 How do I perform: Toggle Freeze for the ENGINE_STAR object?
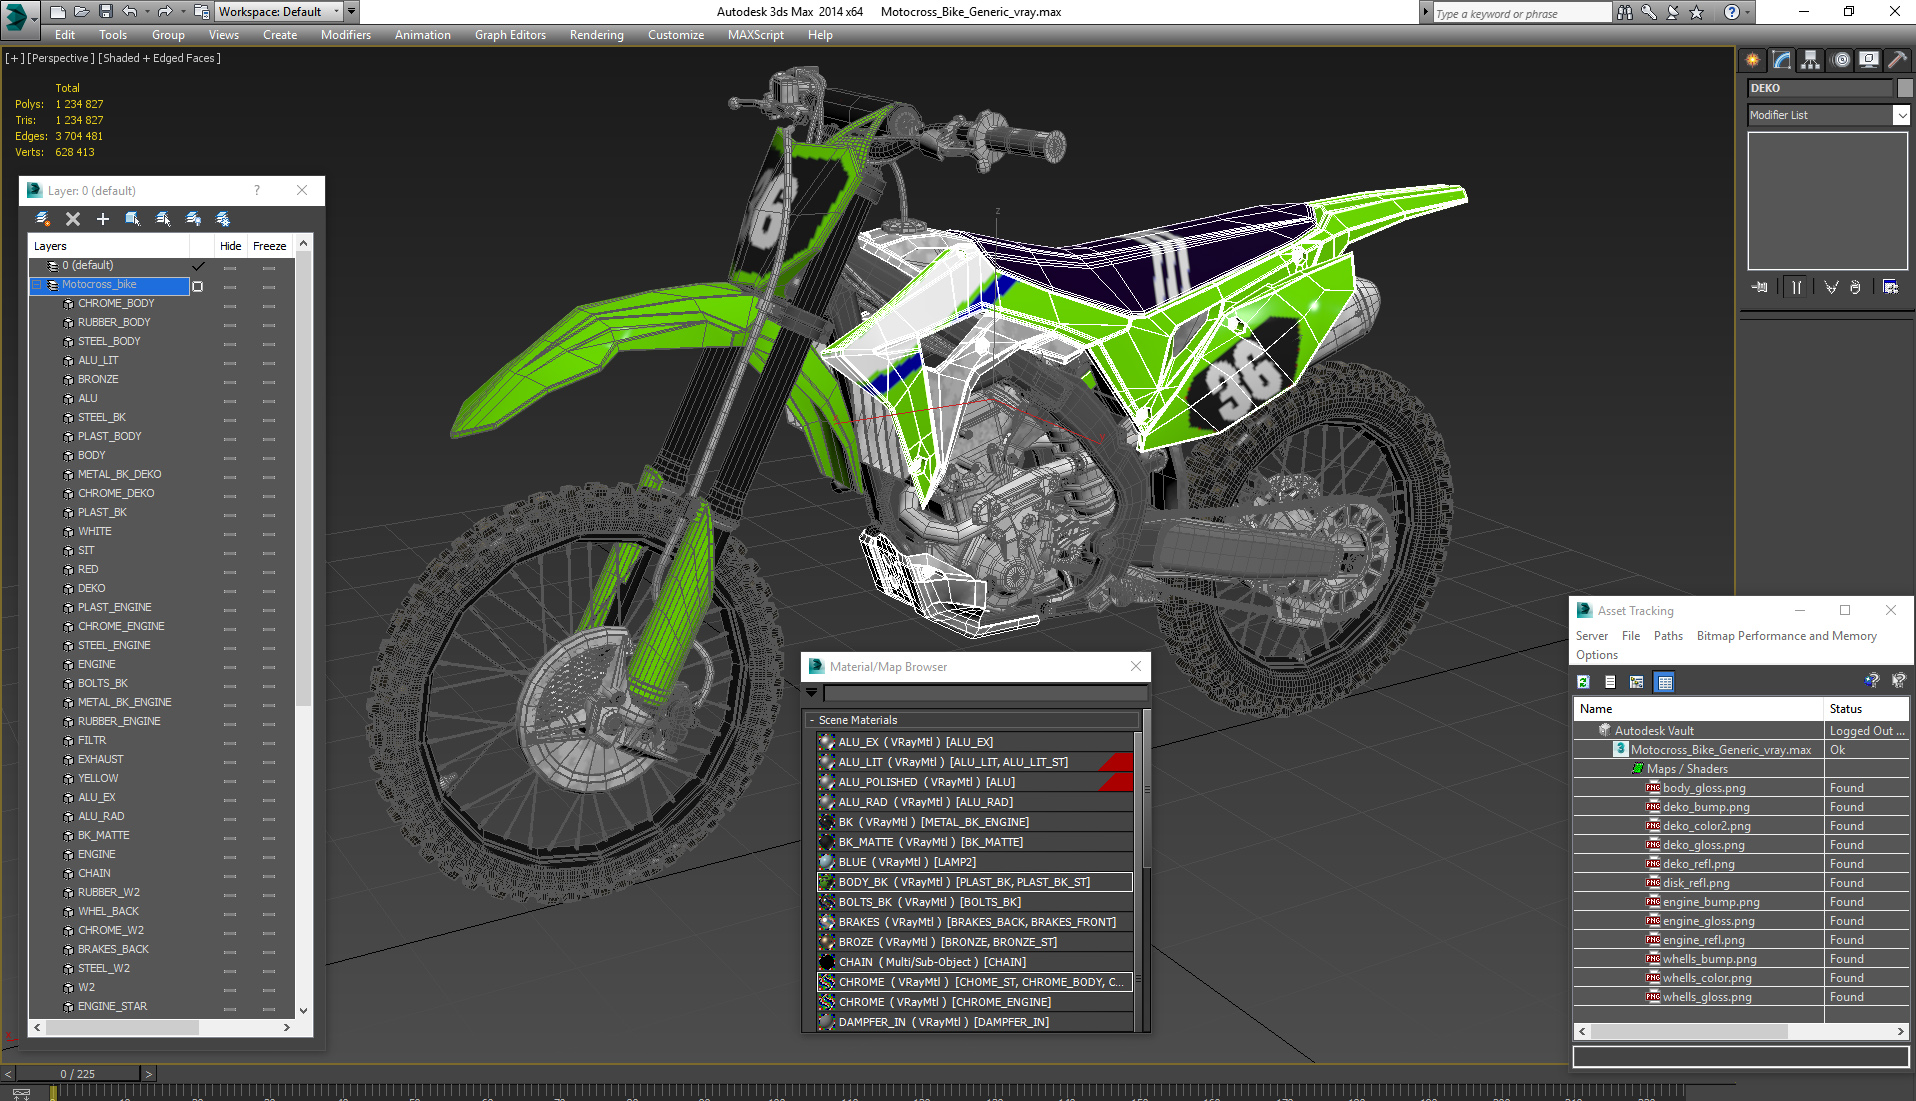pyautogui.click(x=269, y=1009)
